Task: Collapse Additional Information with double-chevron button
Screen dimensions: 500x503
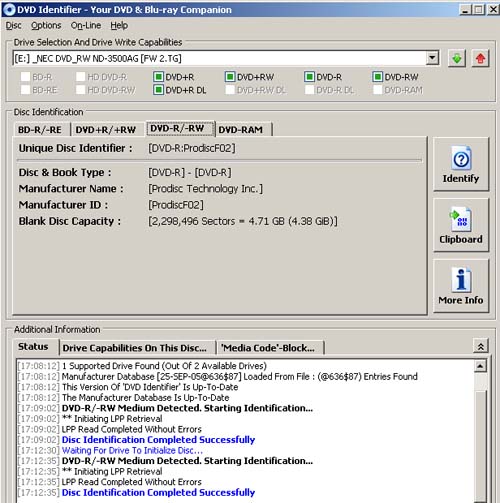Action: 481,346
